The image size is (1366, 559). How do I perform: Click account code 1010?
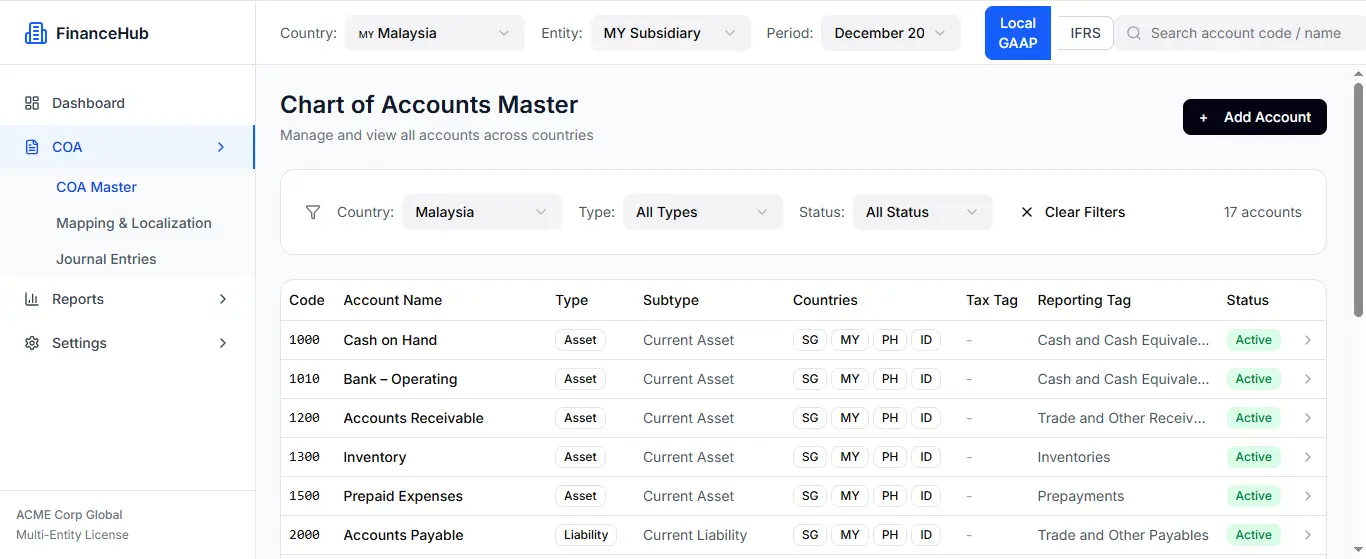point(304,379)
